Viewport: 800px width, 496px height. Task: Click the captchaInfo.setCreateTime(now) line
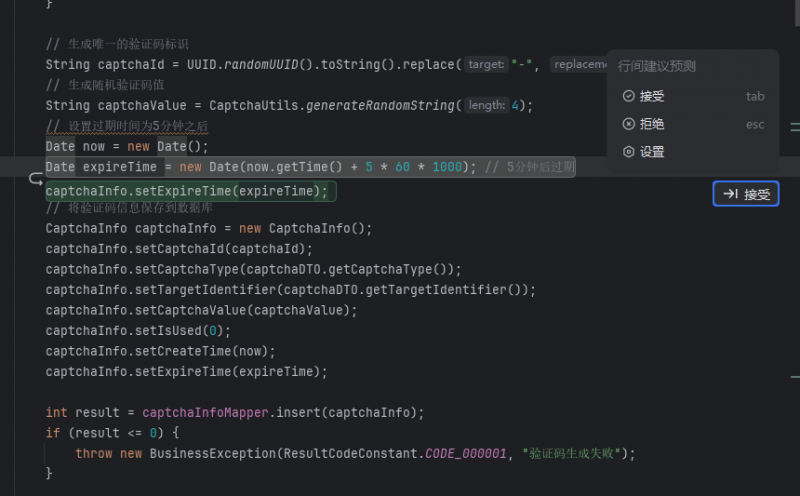[x=160, y=351]
